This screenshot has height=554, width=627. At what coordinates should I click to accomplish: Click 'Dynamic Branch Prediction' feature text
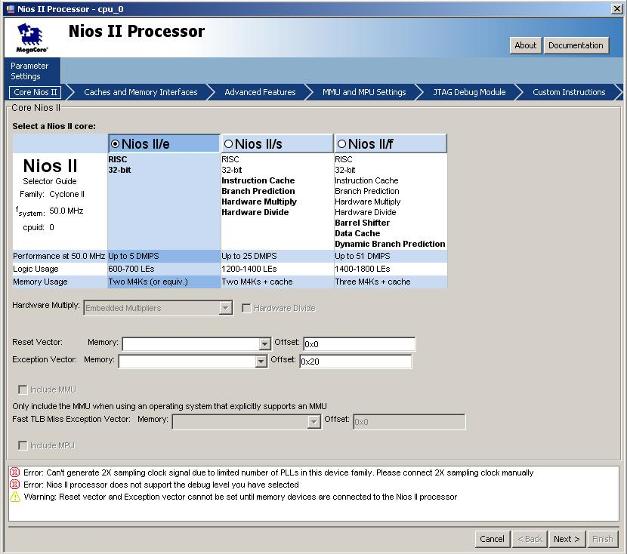390,244
